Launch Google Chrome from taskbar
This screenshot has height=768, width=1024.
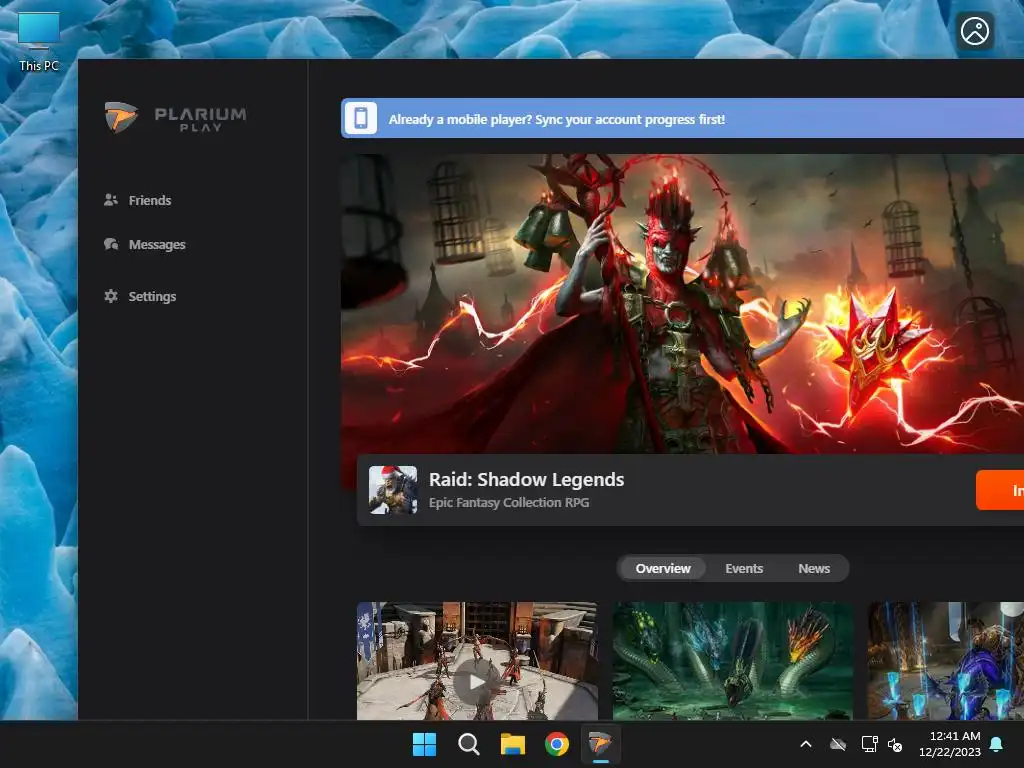[x=556, y=744]
